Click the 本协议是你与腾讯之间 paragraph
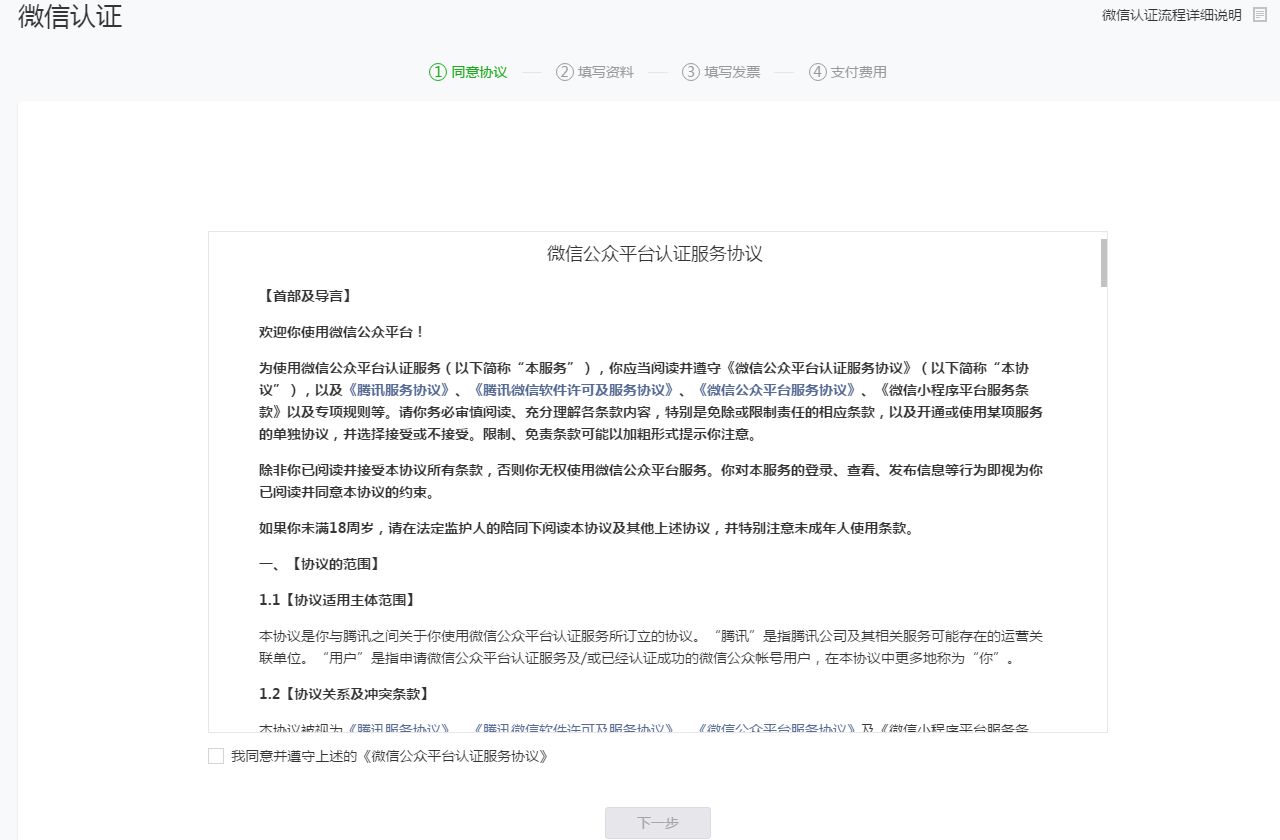The width and height of the screenshot is (1280, 840). [651, 647]
